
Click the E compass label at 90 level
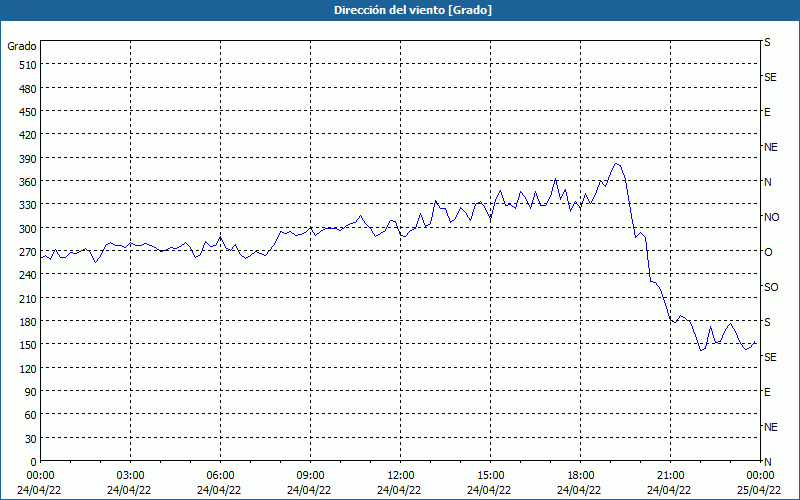(x=767, y=392)
